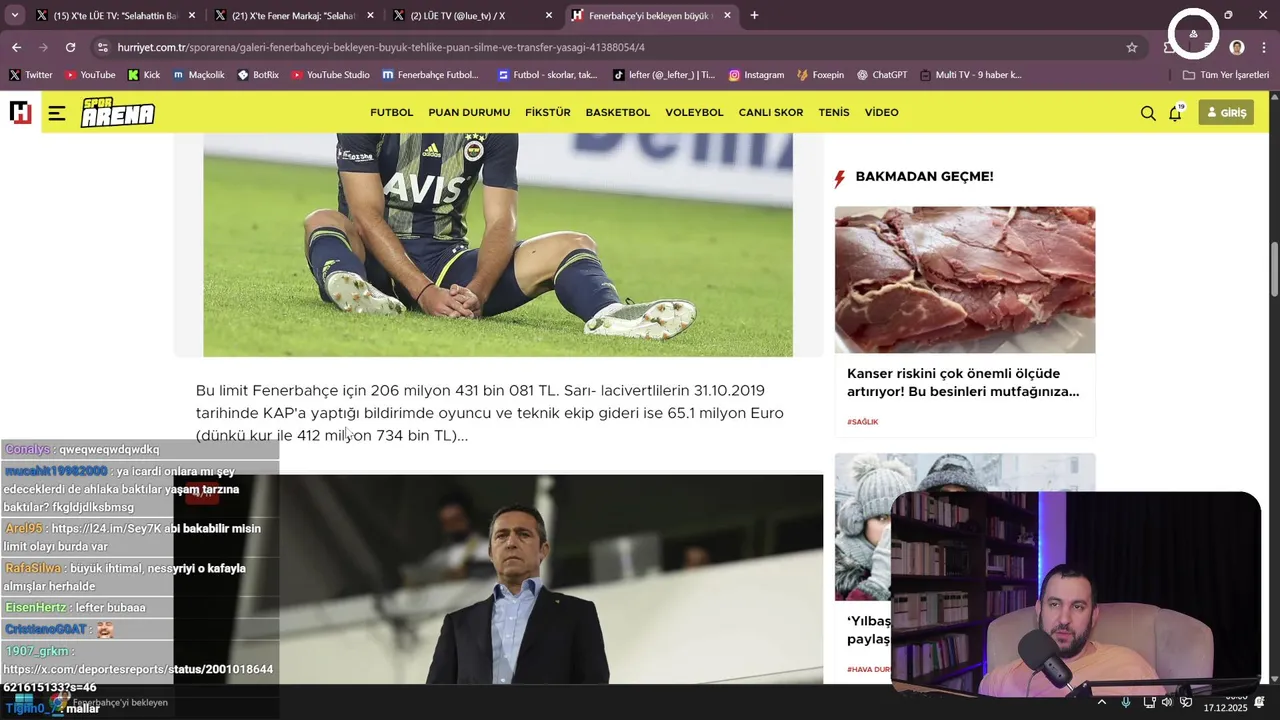The image size is (1280, 720).
Task: Open a new browser tab with plus button
Action: click(754, 16)
